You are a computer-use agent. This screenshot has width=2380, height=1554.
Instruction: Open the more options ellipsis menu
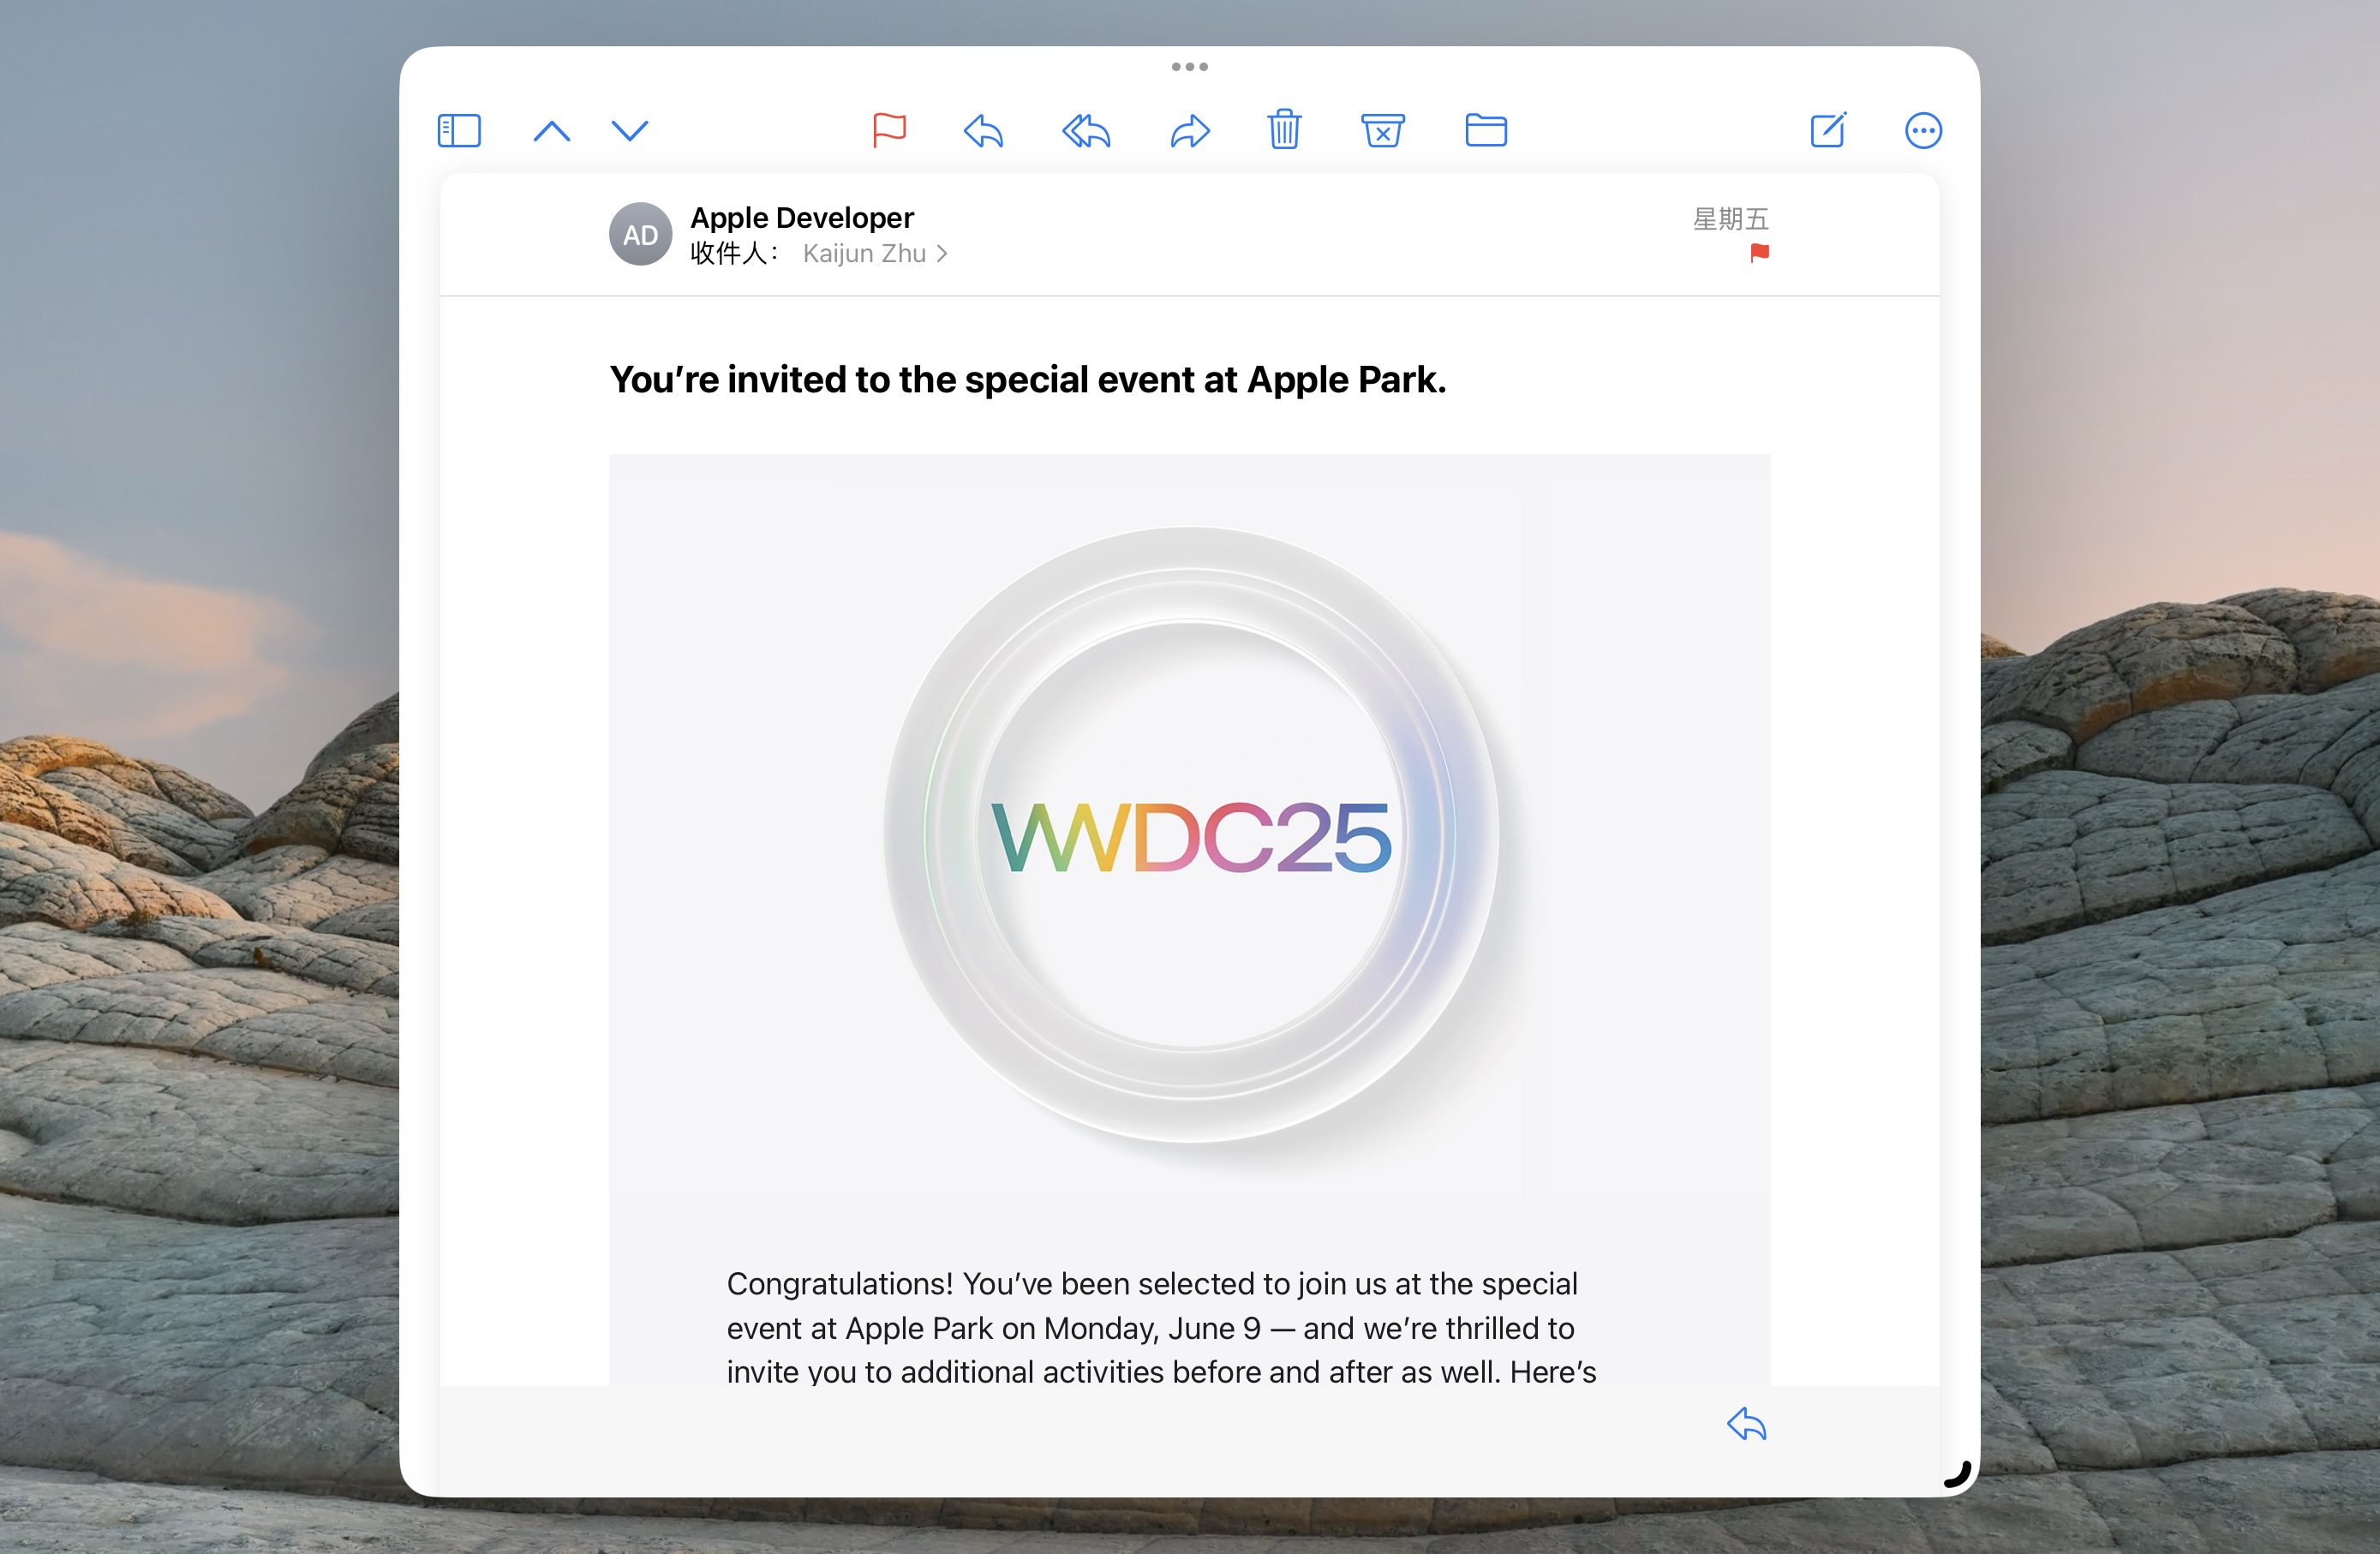[1923, 131]
